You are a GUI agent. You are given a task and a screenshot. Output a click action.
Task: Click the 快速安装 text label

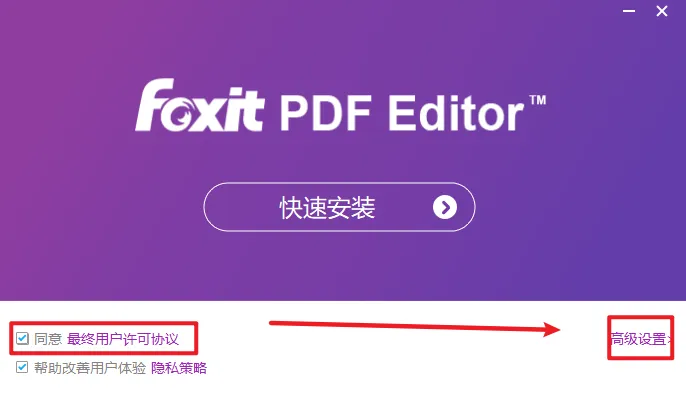click(x=328, y=208)
